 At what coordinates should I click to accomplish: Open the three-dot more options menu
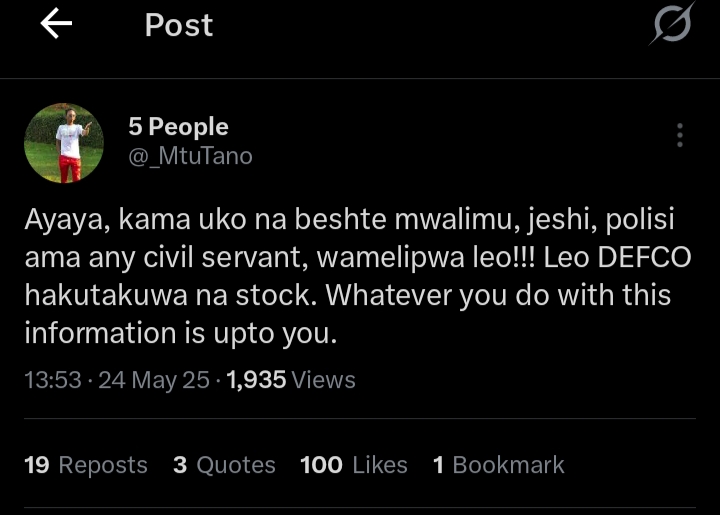(680, 135)
